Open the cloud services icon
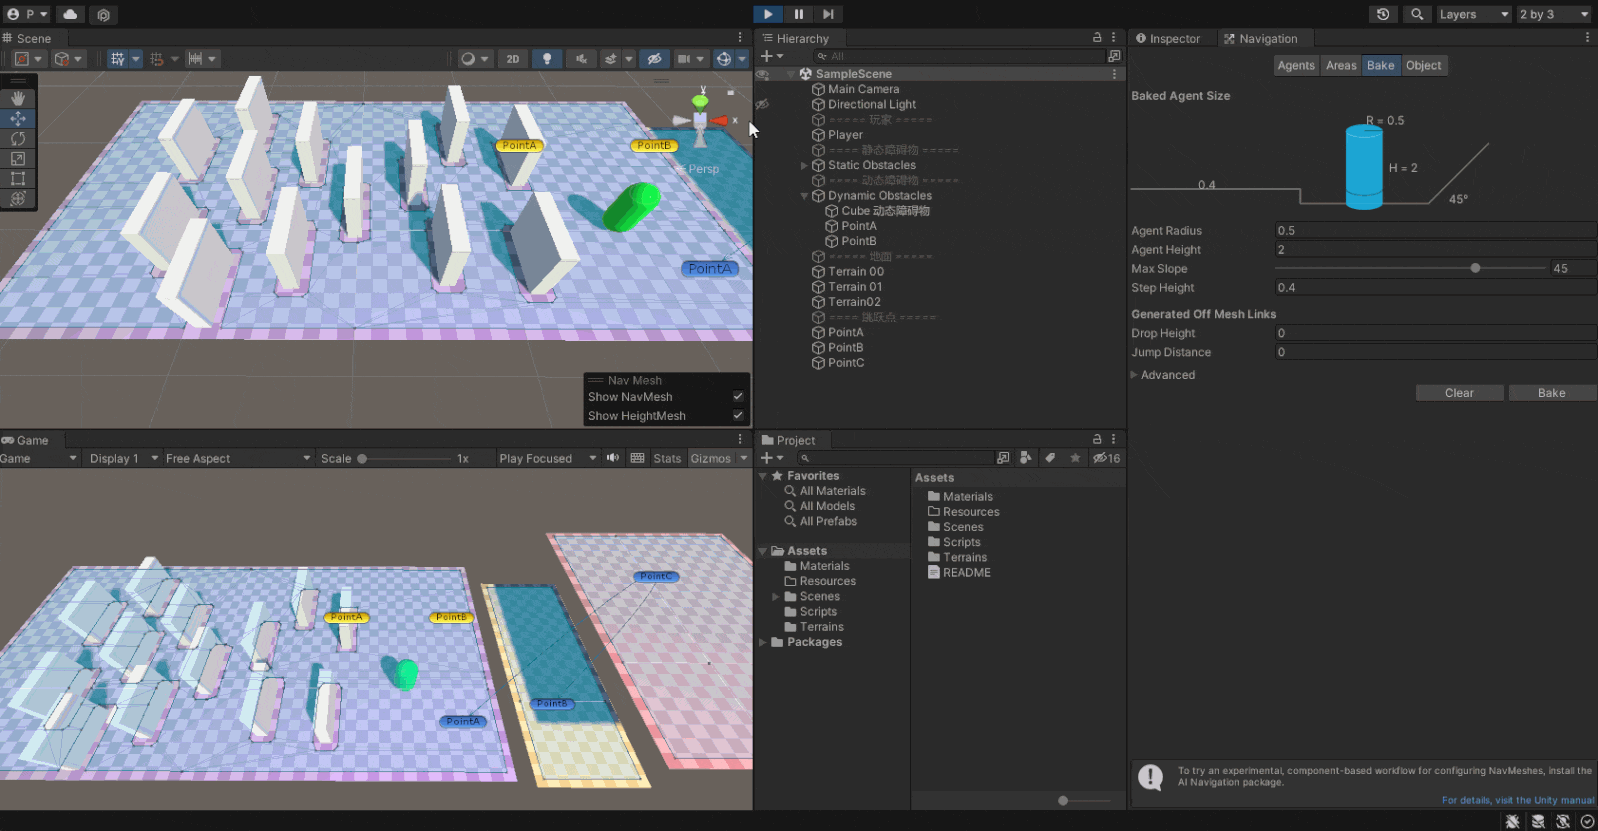 [70, 14]
